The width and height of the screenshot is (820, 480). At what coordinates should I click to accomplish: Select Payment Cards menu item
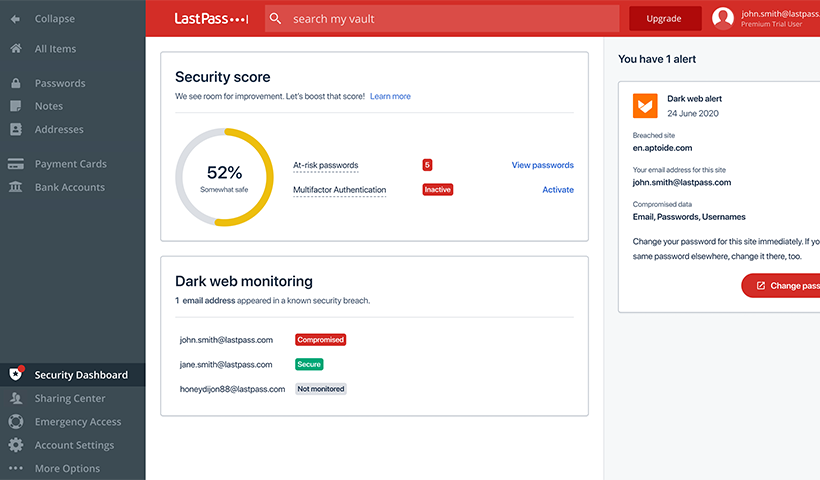71,164
